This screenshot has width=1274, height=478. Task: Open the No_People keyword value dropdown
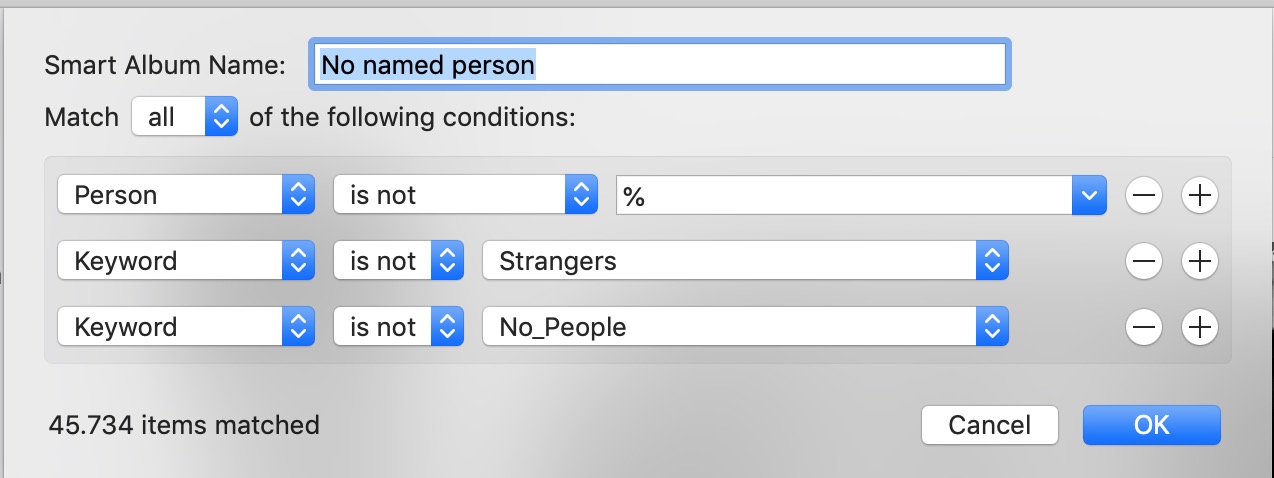744,327
